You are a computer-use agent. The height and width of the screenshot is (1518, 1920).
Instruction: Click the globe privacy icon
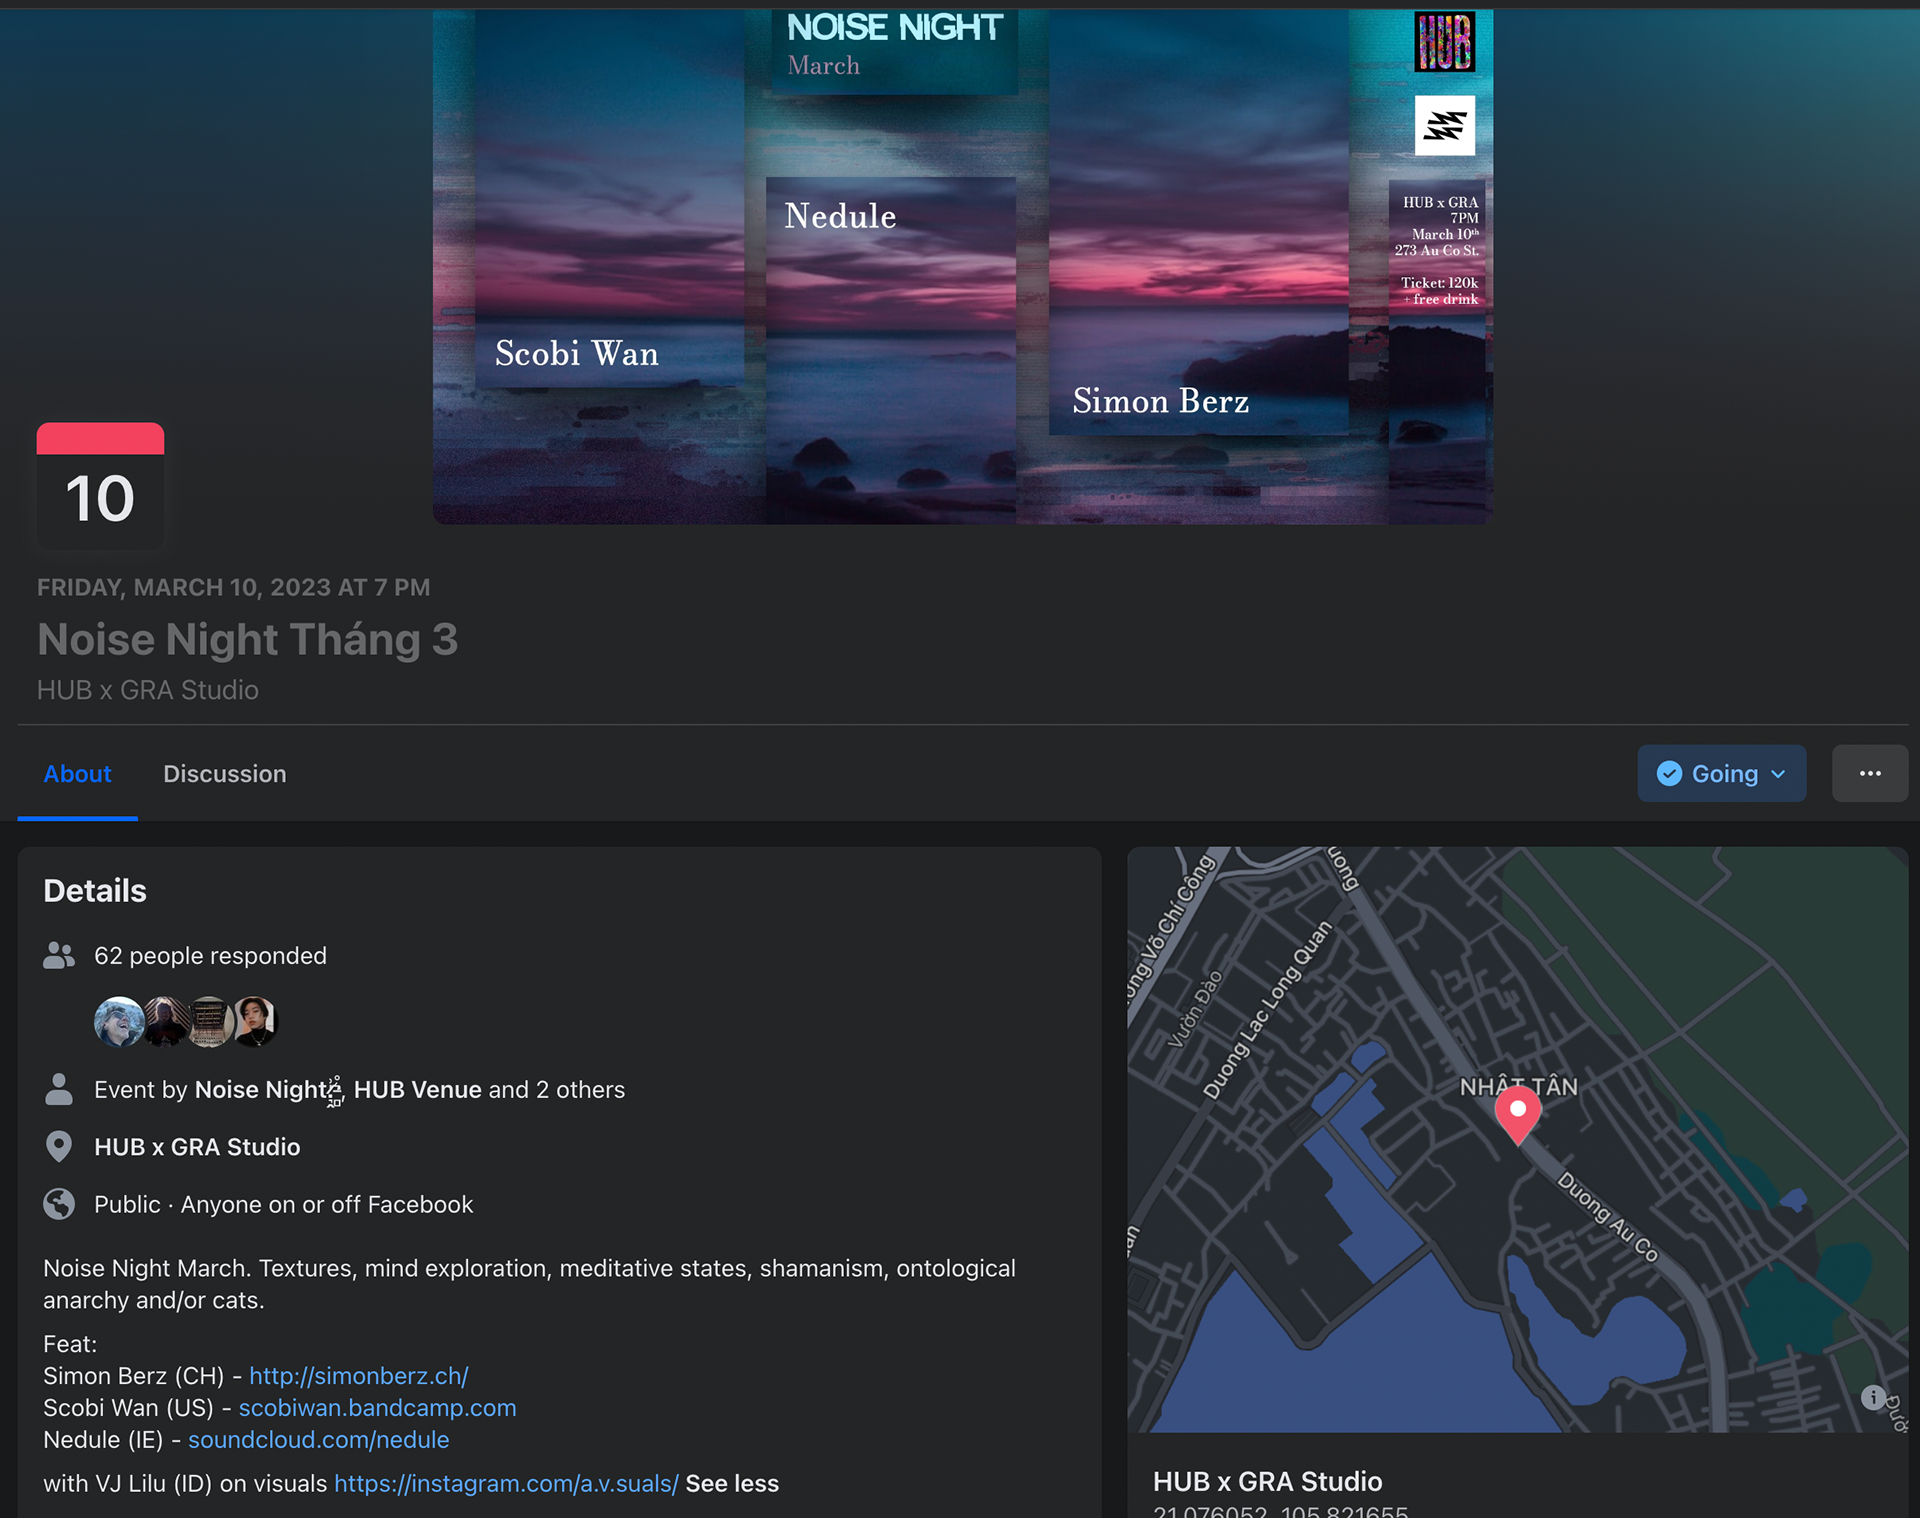(59, 1204)
